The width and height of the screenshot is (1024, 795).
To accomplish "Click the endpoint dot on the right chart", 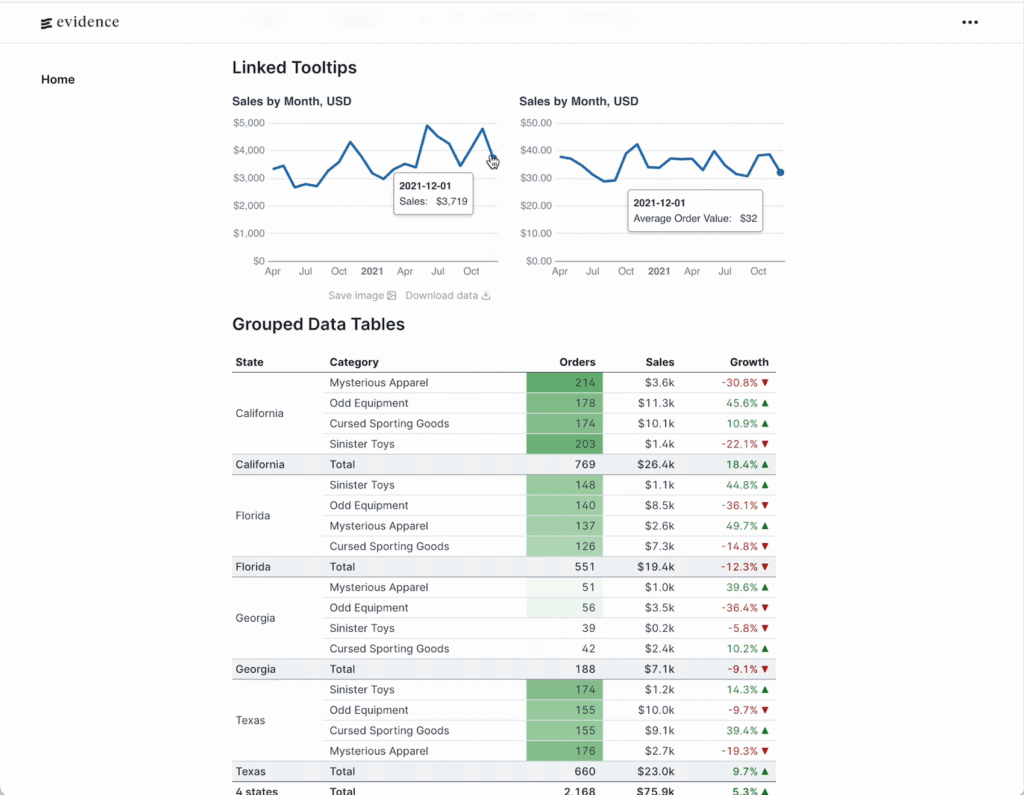I will click(x=780, y=173).
